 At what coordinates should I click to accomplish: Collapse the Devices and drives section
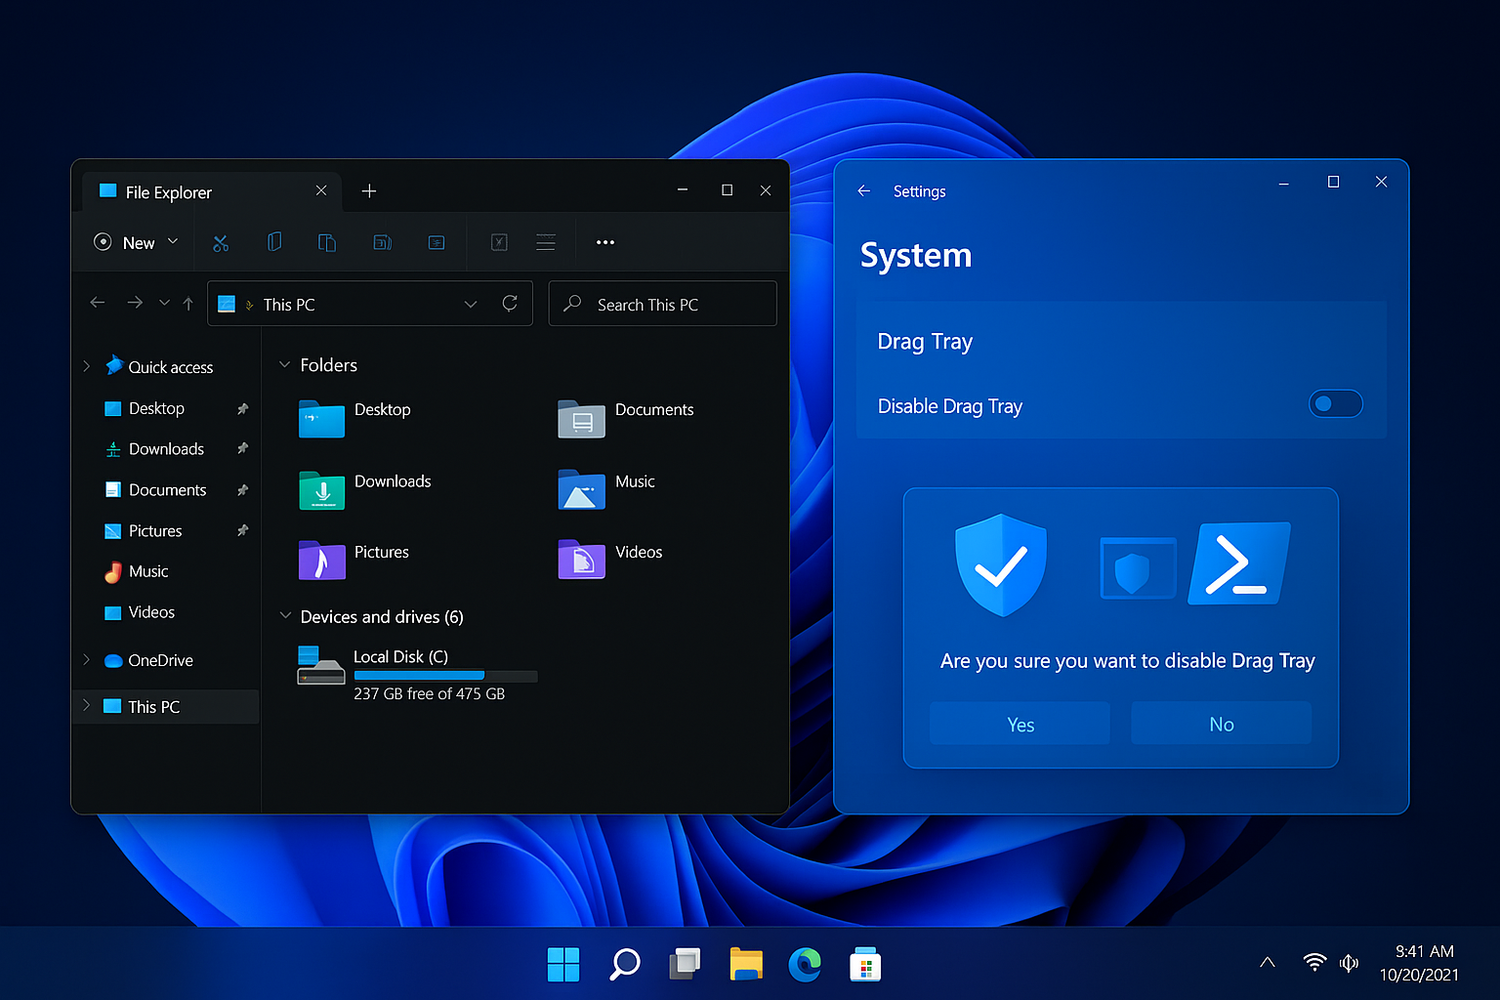click(x=284, y=617)
